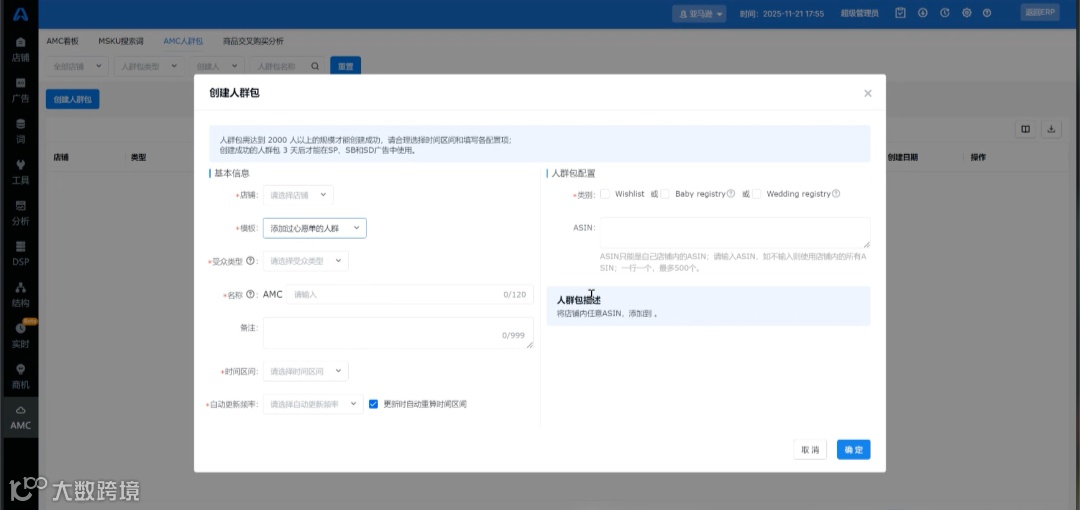Viewport: 1080px width, 510px height.
Task: Open the help question icon in header
Action: 987,13
